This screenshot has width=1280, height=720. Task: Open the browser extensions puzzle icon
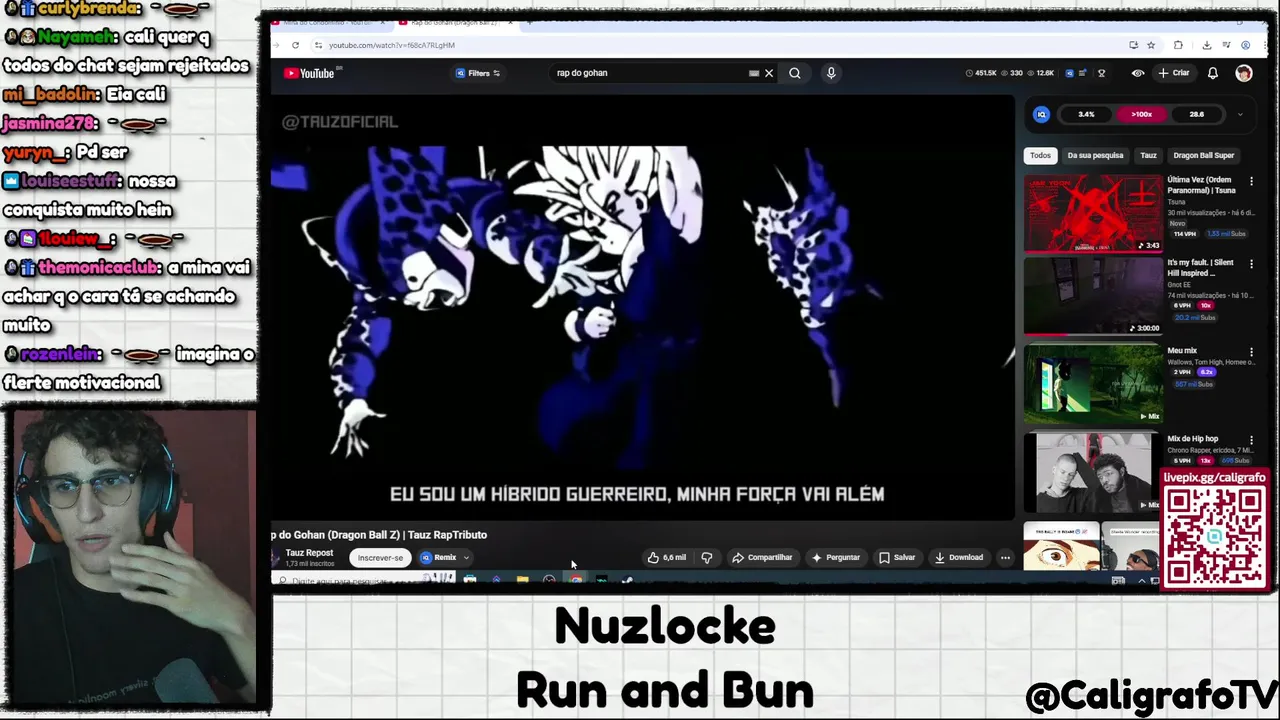pos(1178,45)
